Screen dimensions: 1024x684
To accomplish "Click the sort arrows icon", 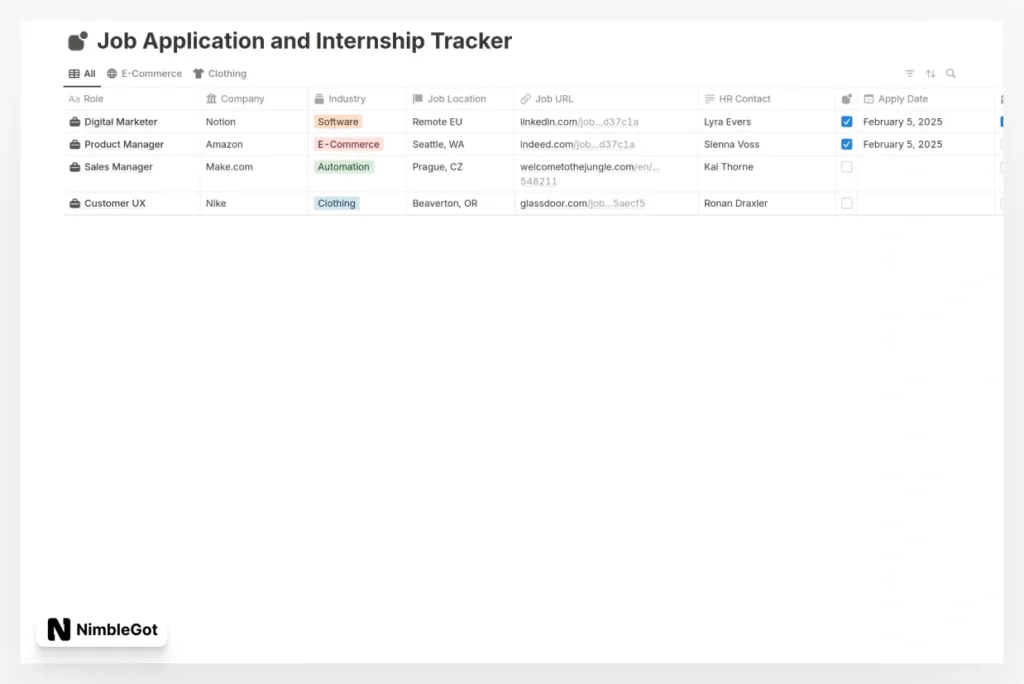I will coord(931,74).
